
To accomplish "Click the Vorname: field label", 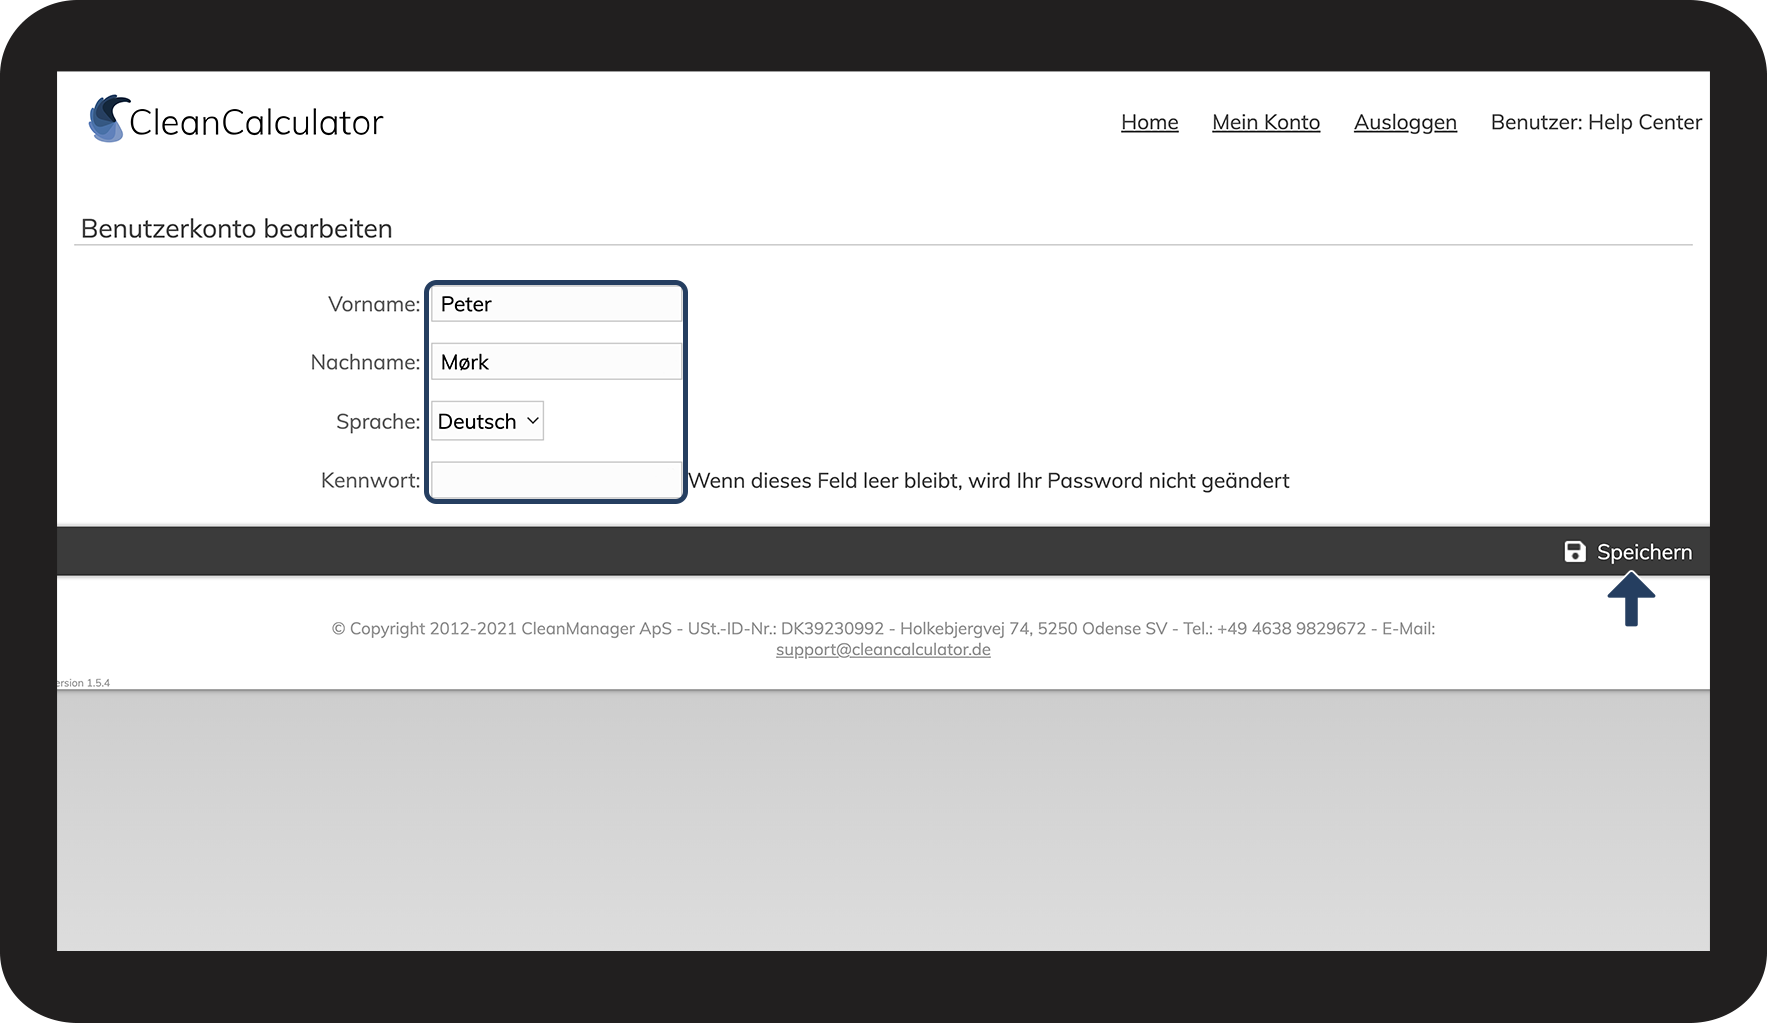I will coord(373,304).
